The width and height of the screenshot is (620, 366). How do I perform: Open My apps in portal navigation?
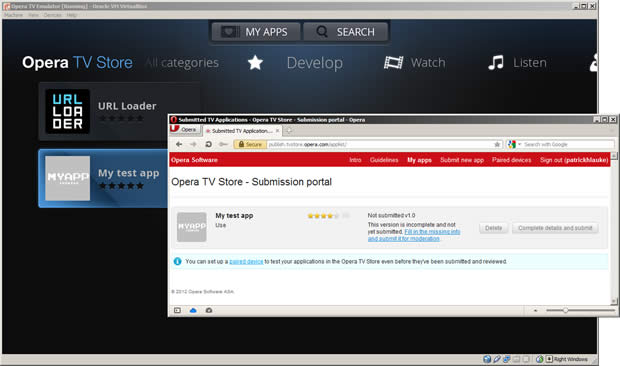coord(419,160)
